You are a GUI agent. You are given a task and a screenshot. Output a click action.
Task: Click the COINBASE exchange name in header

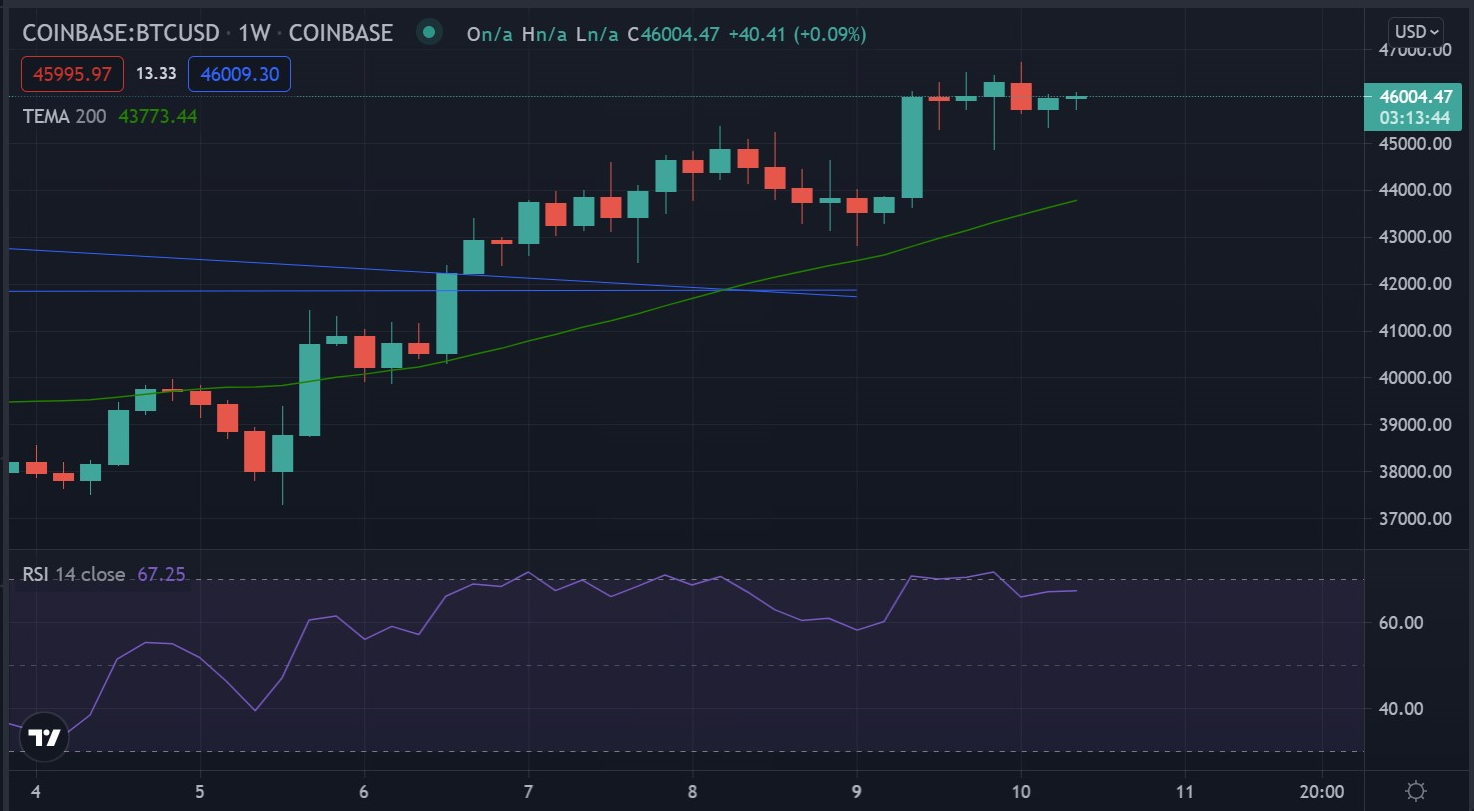coord(341,33)
